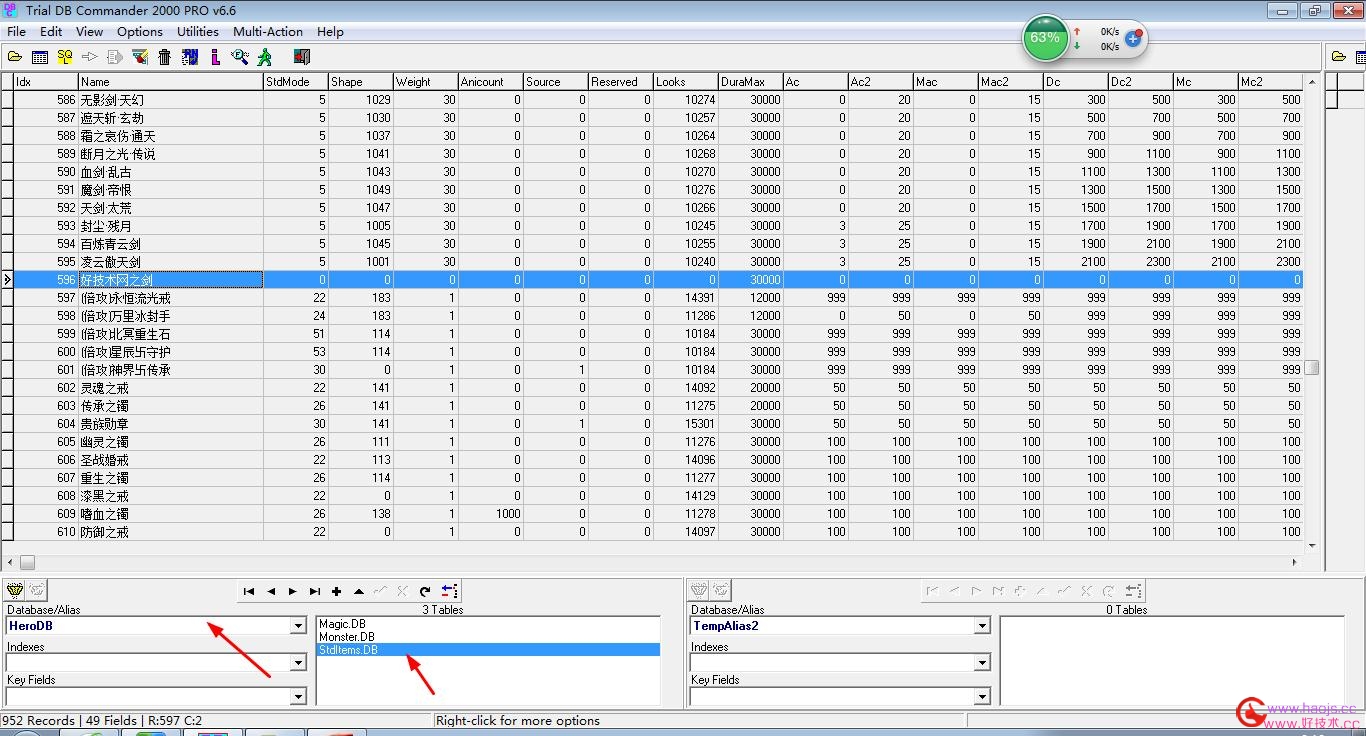This screenshot has height=736, width=1366.
Task: Expand the left Key Fields dropdown
Action: [298, 696]
